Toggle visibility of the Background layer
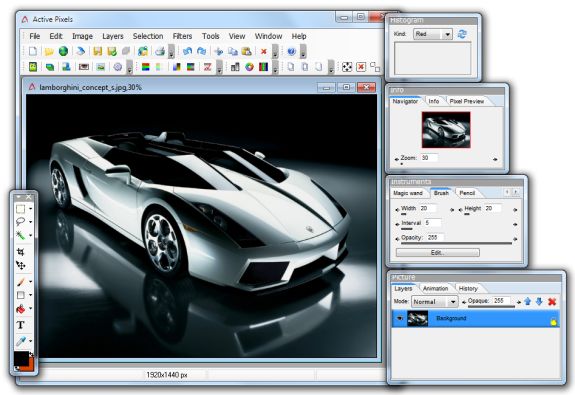Screen dimensions: 575x395 [x=399, y=318]
